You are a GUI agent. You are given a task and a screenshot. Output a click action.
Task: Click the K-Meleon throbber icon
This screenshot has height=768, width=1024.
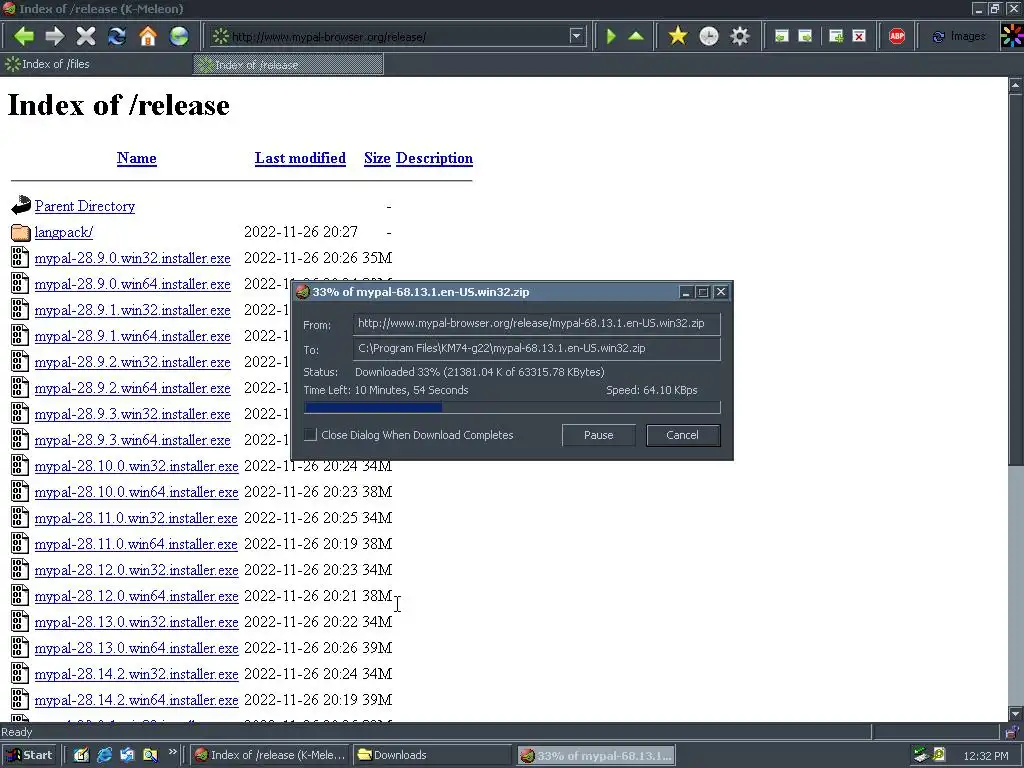[1012, 36]
